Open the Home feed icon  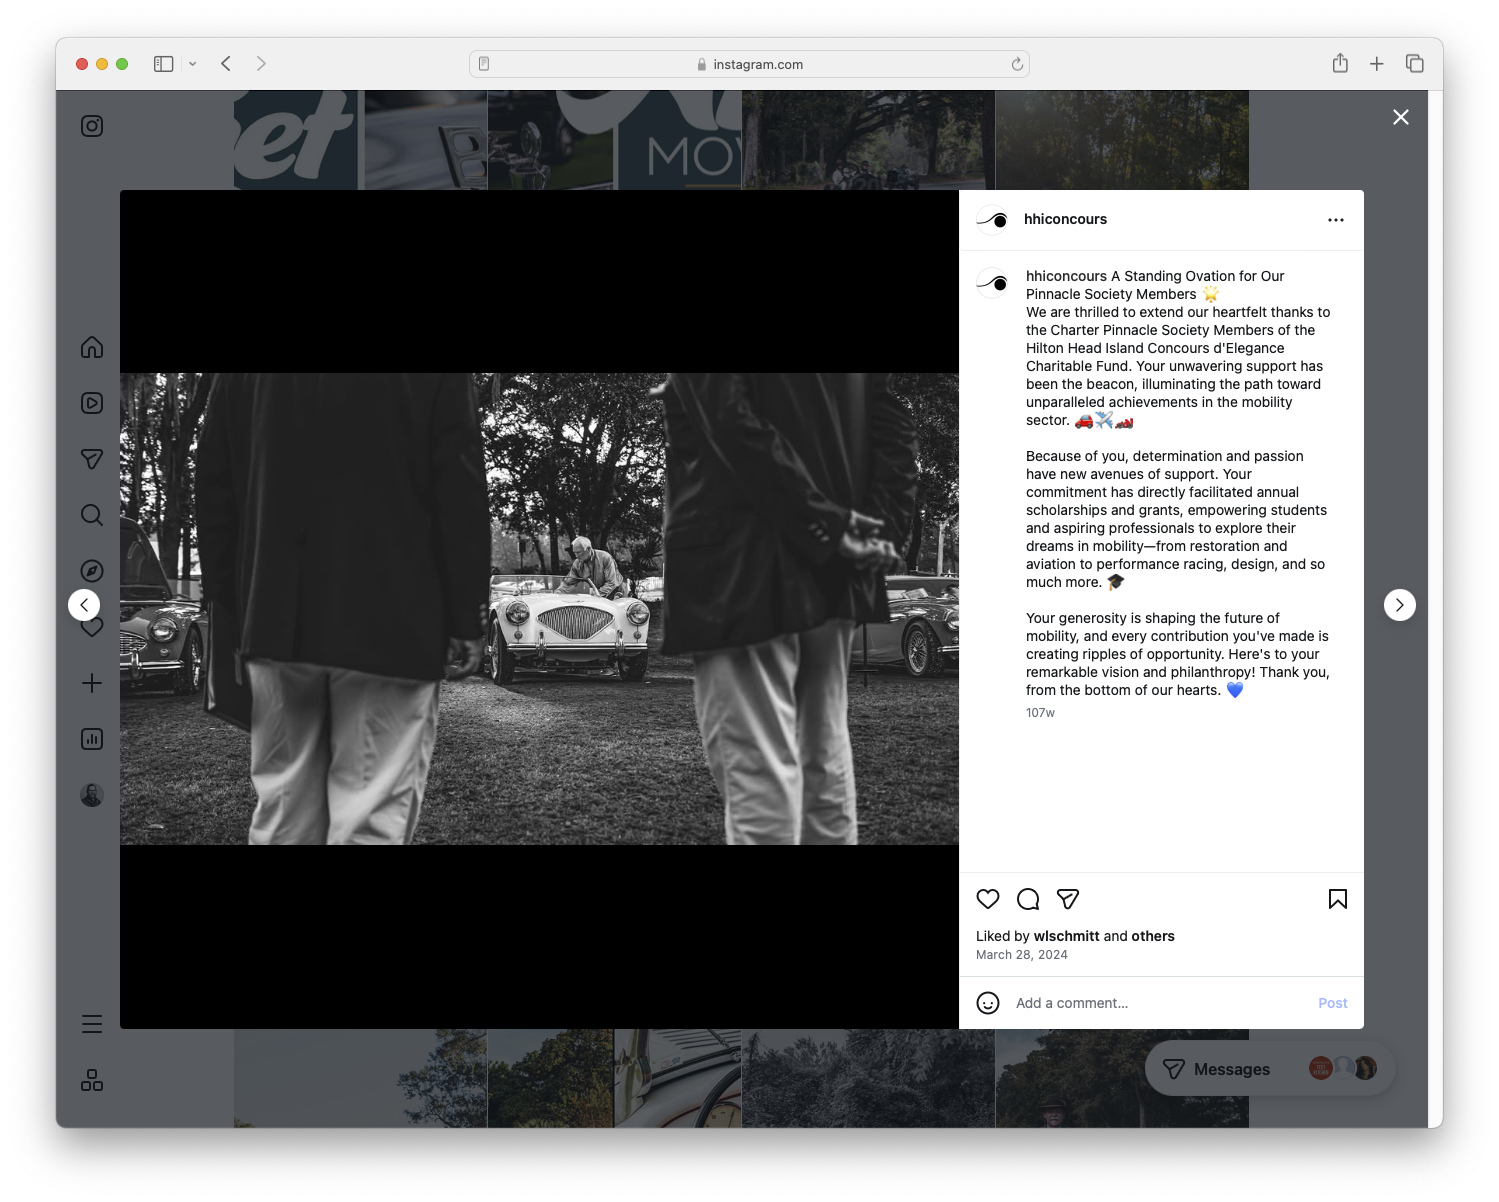(x=91, y=347)
